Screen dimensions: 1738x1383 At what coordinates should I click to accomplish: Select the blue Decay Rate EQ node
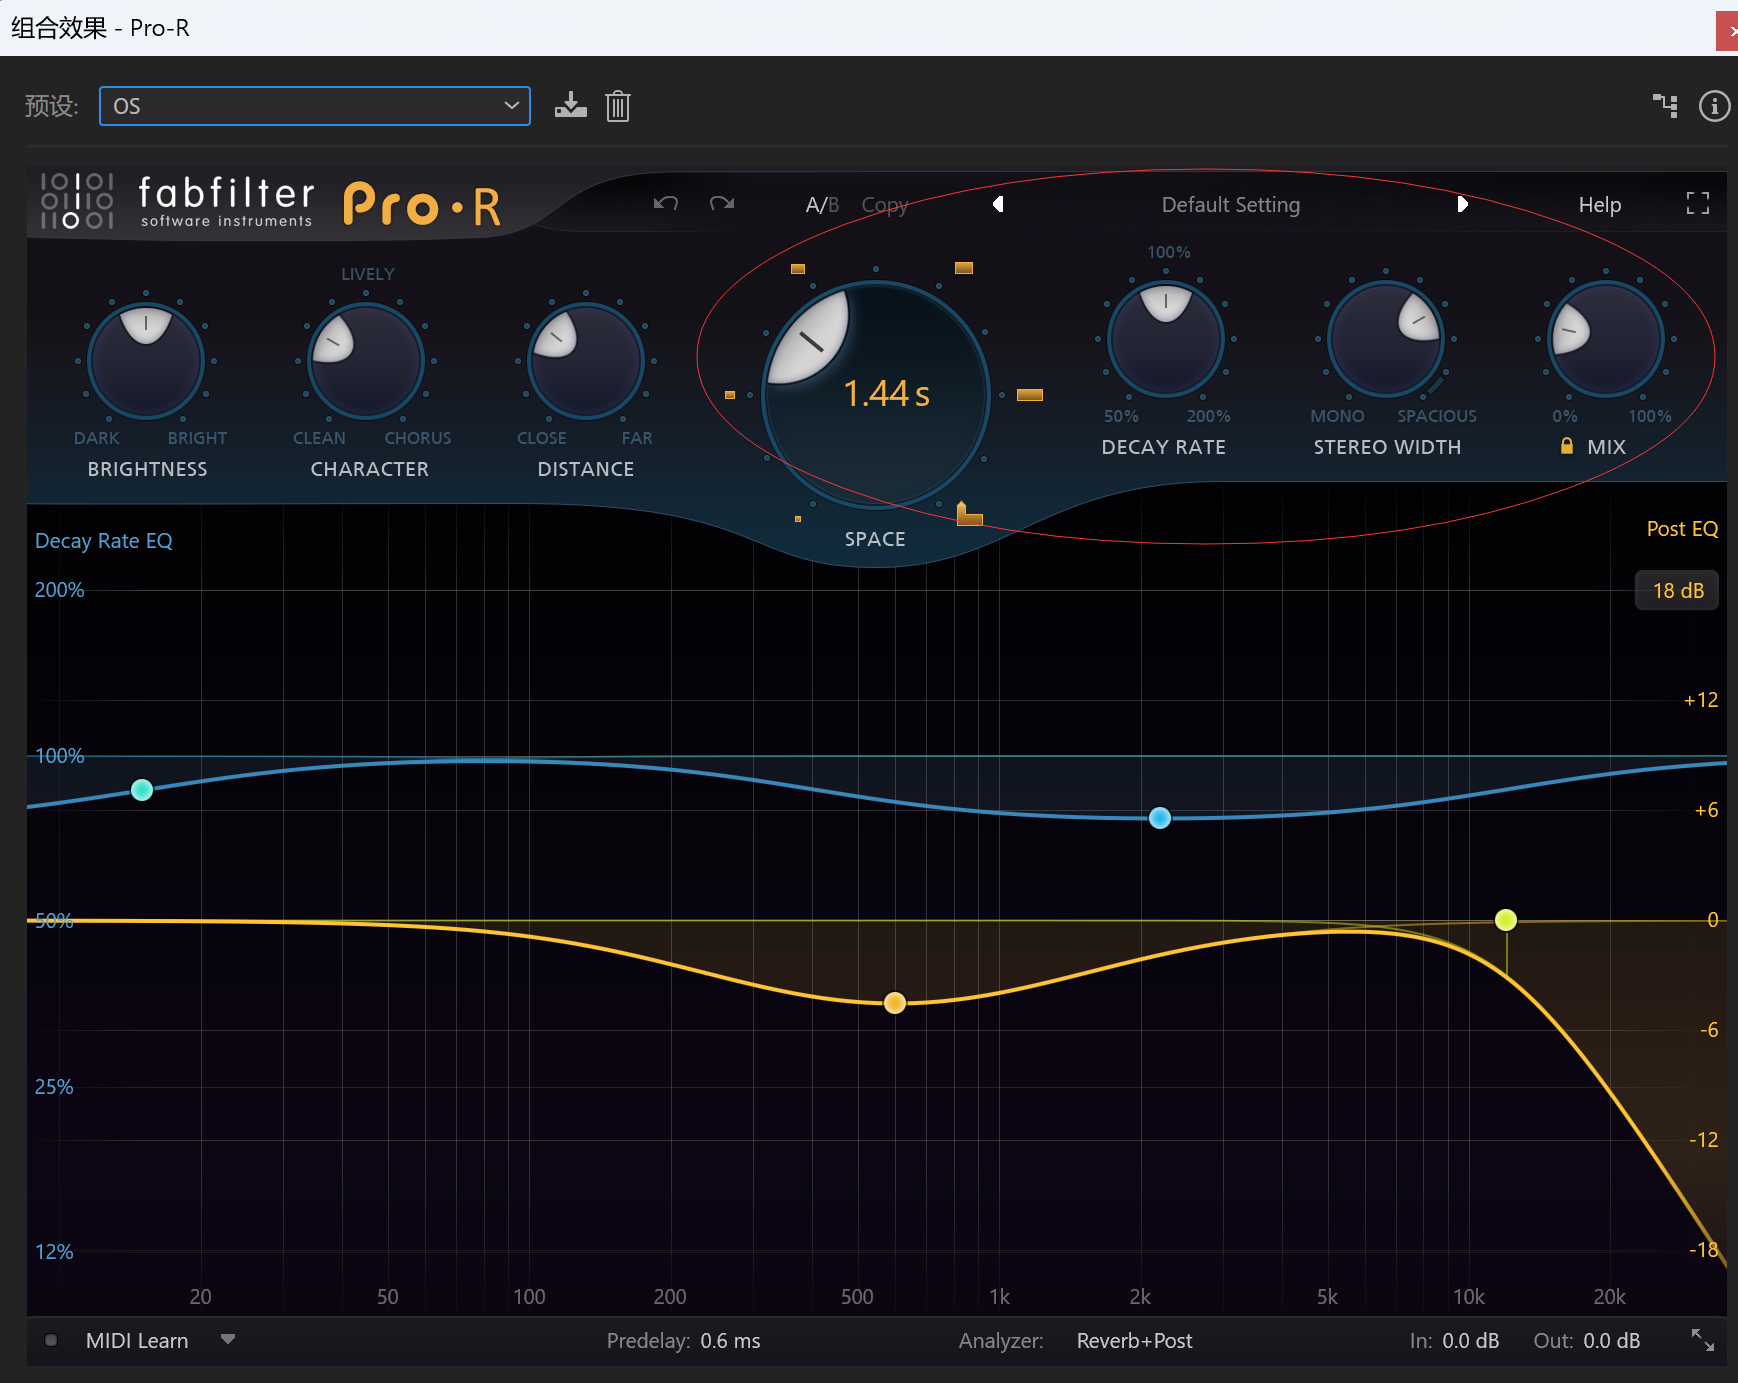1160,818
